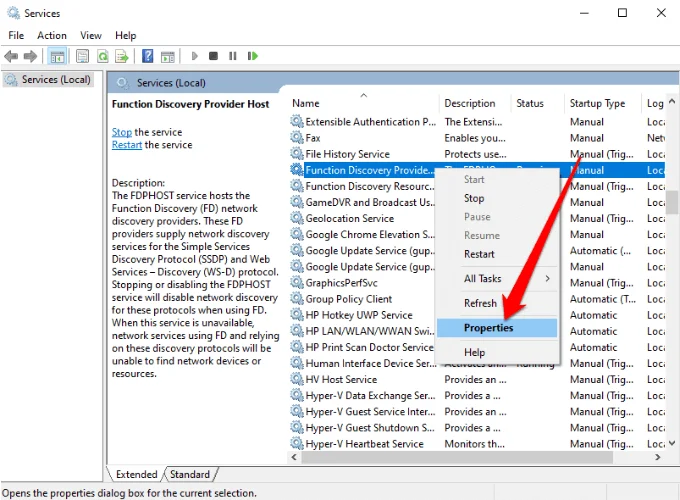The width and height of the screenshot is (680, 500).
Task: Click the Refresh toolbar icon
Action: coord(102,56)
